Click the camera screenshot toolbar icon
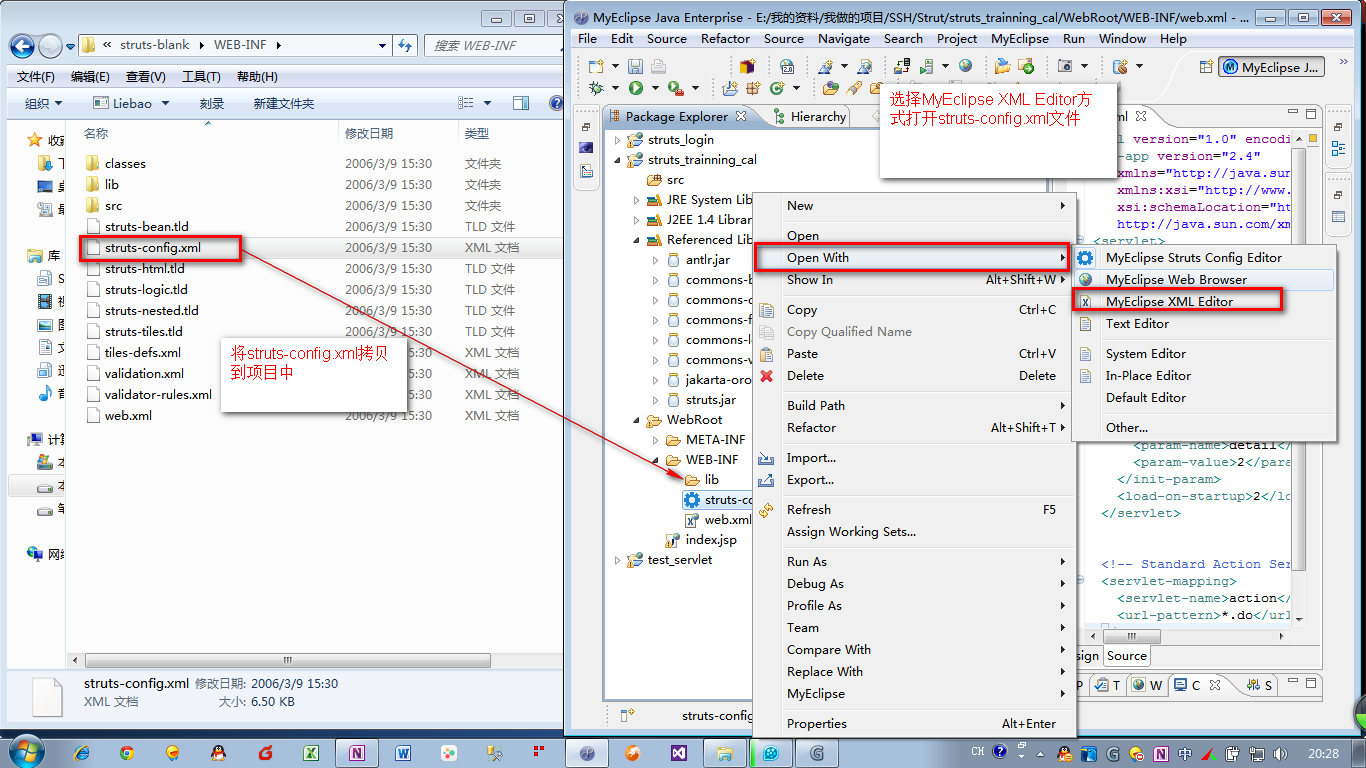This screenshot has width=1366, height=768. [x=1065, y=66]
